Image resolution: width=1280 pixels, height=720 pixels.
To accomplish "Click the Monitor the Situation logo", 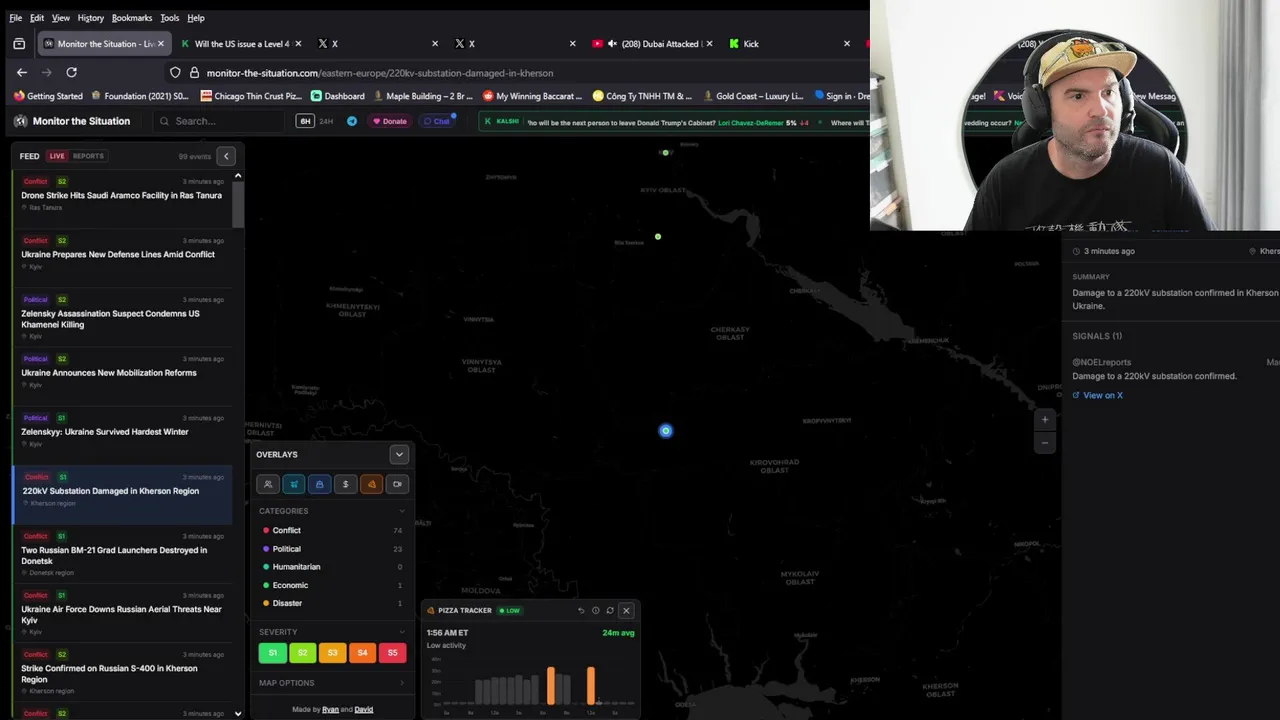I will (x=72, y=121).
